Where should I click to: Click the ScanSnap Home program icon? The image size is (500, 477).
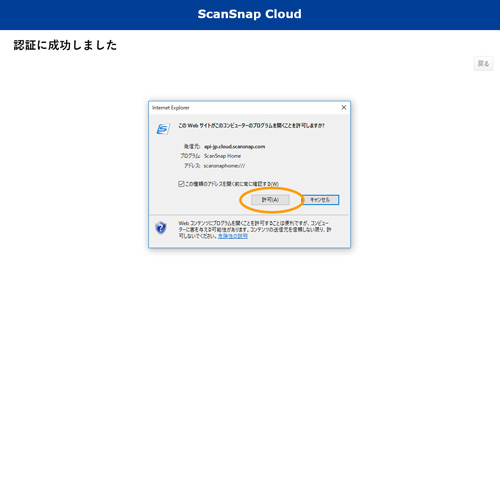pos(163,129)
